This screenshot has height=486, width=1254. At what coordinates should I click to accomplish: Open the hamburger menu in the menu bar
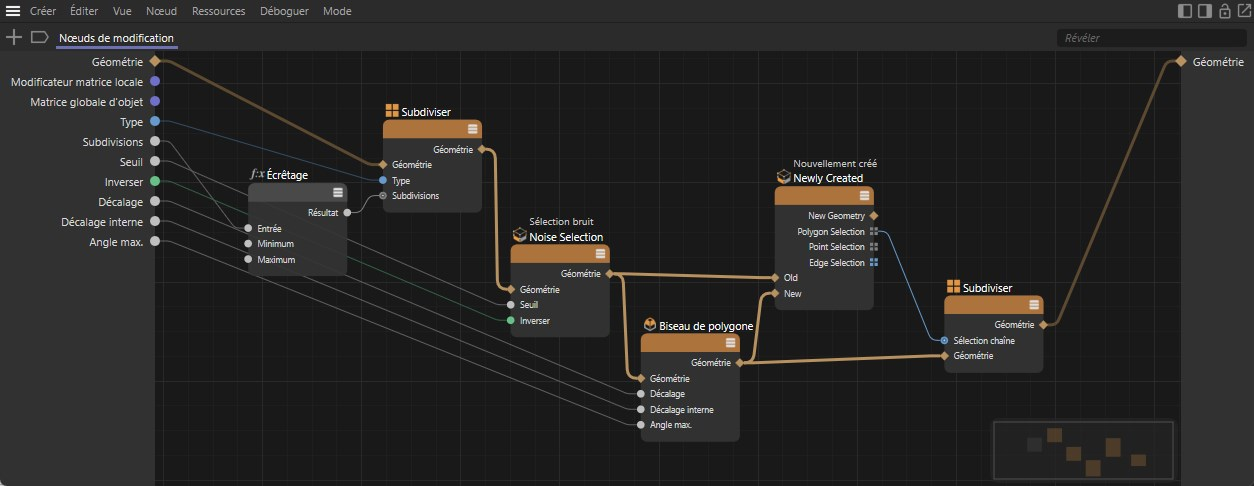(13, 12)
